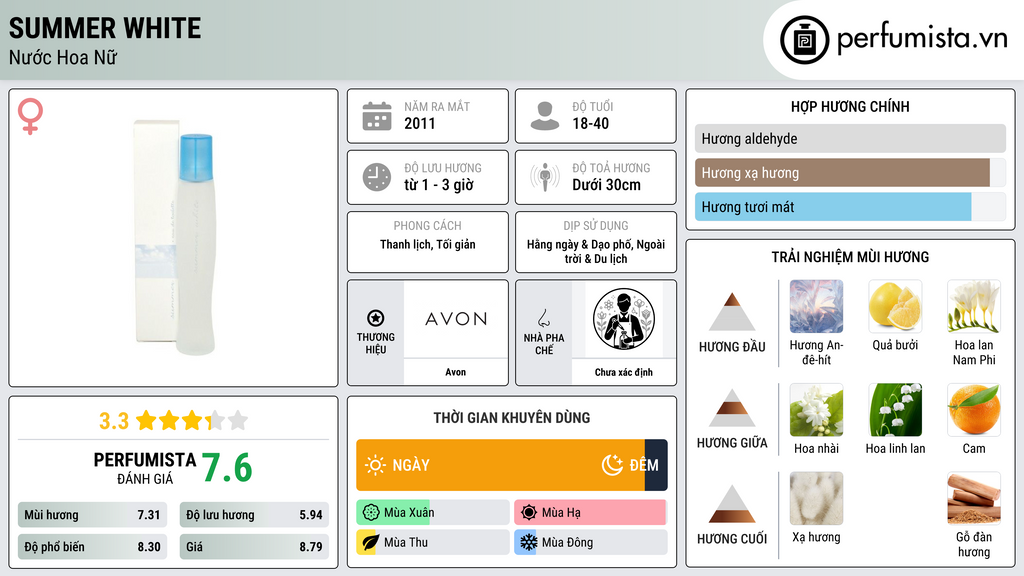Click the Cam orange note image
The width and height of the screenshot is (1024, 576).
[974, 409]
